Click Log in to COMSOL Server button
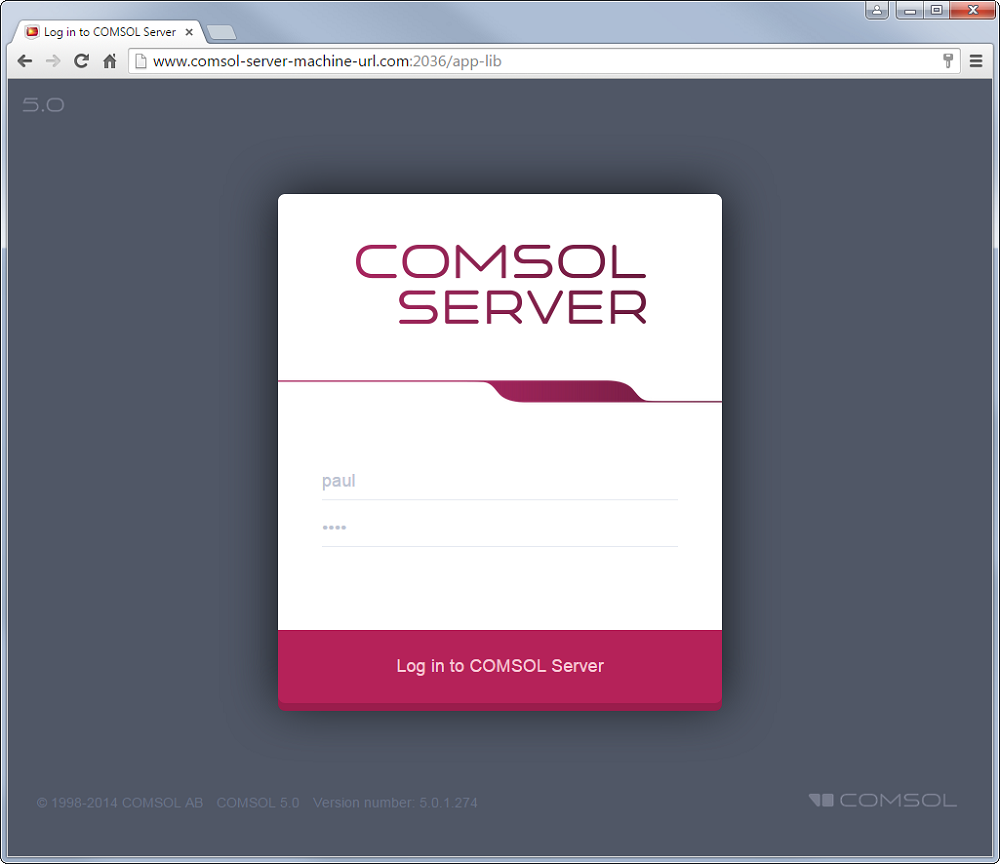This screenshot has height=864, width=1000. (500, 668)
